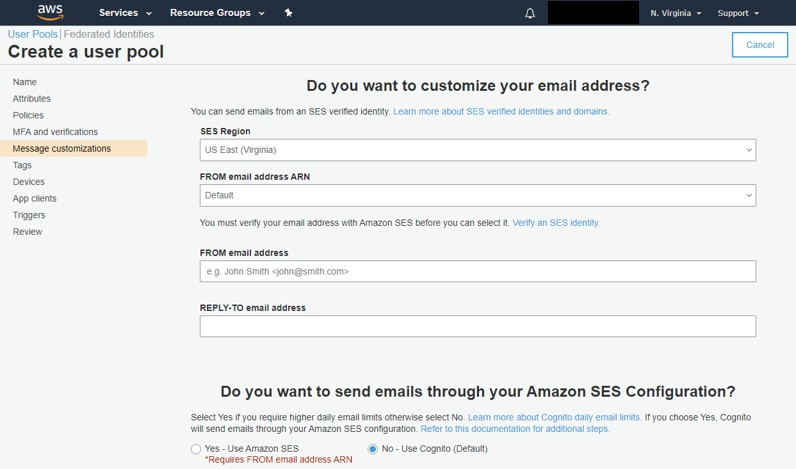Go to the Attributes step
This screenshot has width=796, height=469.
click(x=32, y=99)
